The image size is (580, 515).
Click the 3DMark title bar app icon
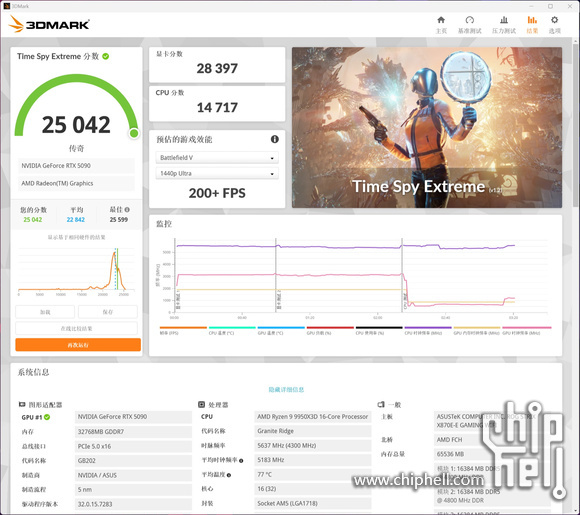point(6,6)
